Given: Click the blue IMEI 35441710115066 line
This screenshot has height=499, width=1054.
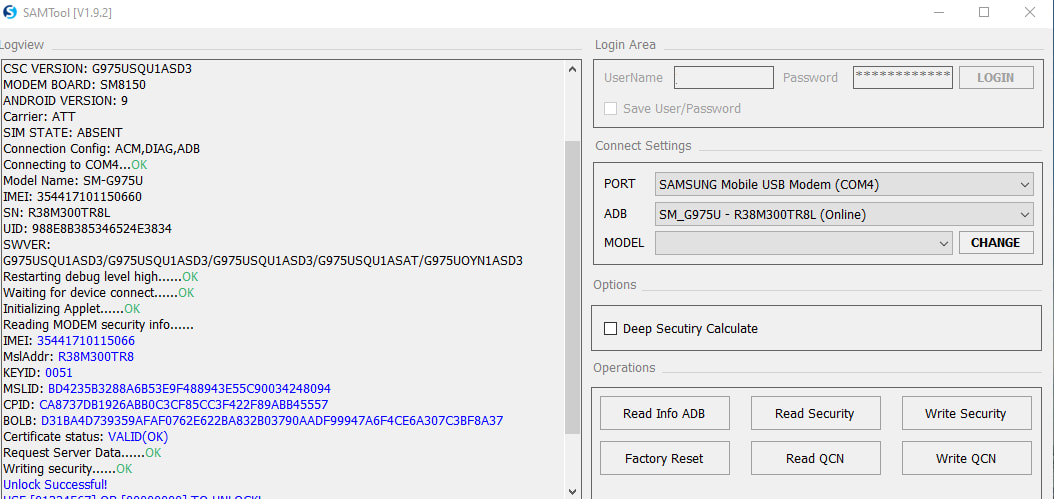Looking at the screenshot, I should click(x=69, y=341).
